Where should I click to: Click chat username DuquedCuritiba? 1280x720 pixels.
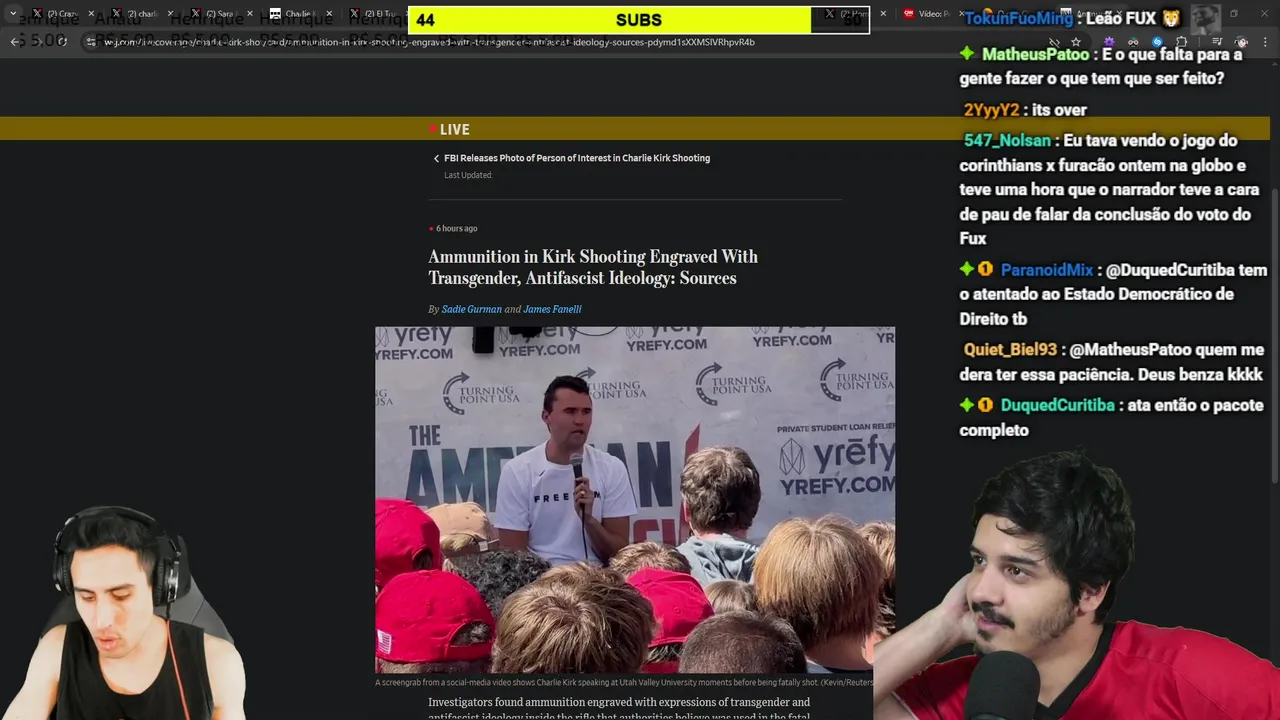1057,405
